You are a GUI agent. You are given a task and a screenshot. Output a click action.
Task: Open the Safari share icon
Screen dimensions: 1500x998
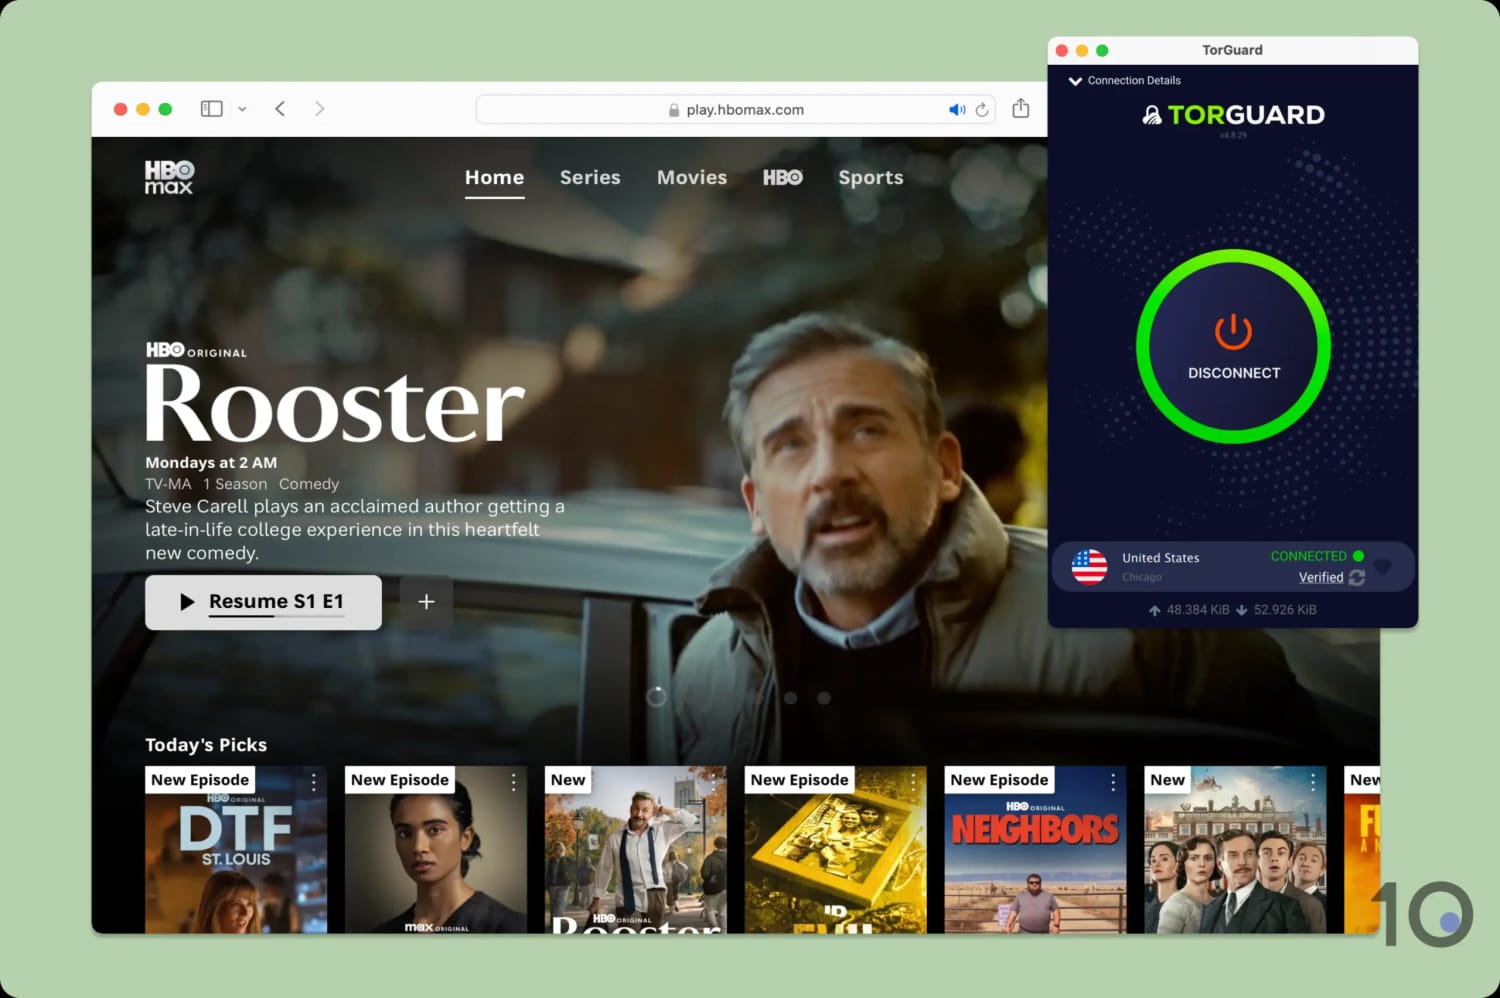(x=1020, y=109)
